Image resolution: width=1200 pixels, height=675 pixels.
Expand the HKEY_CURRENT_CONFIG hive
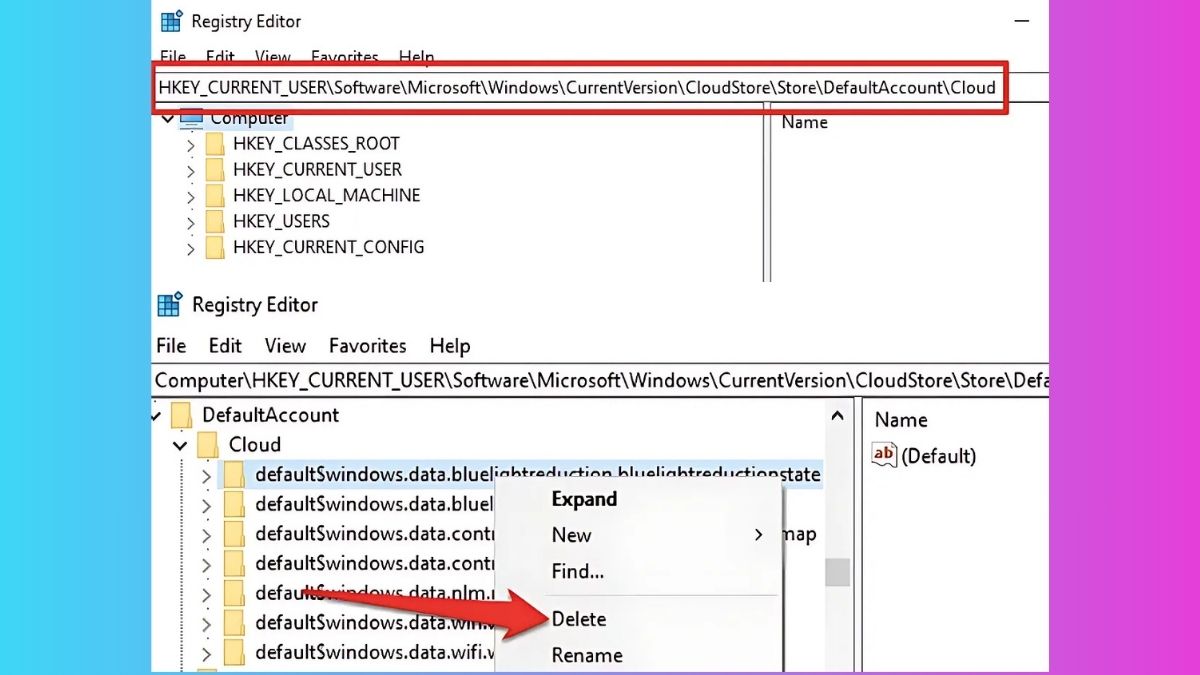[x=190, y=248]
